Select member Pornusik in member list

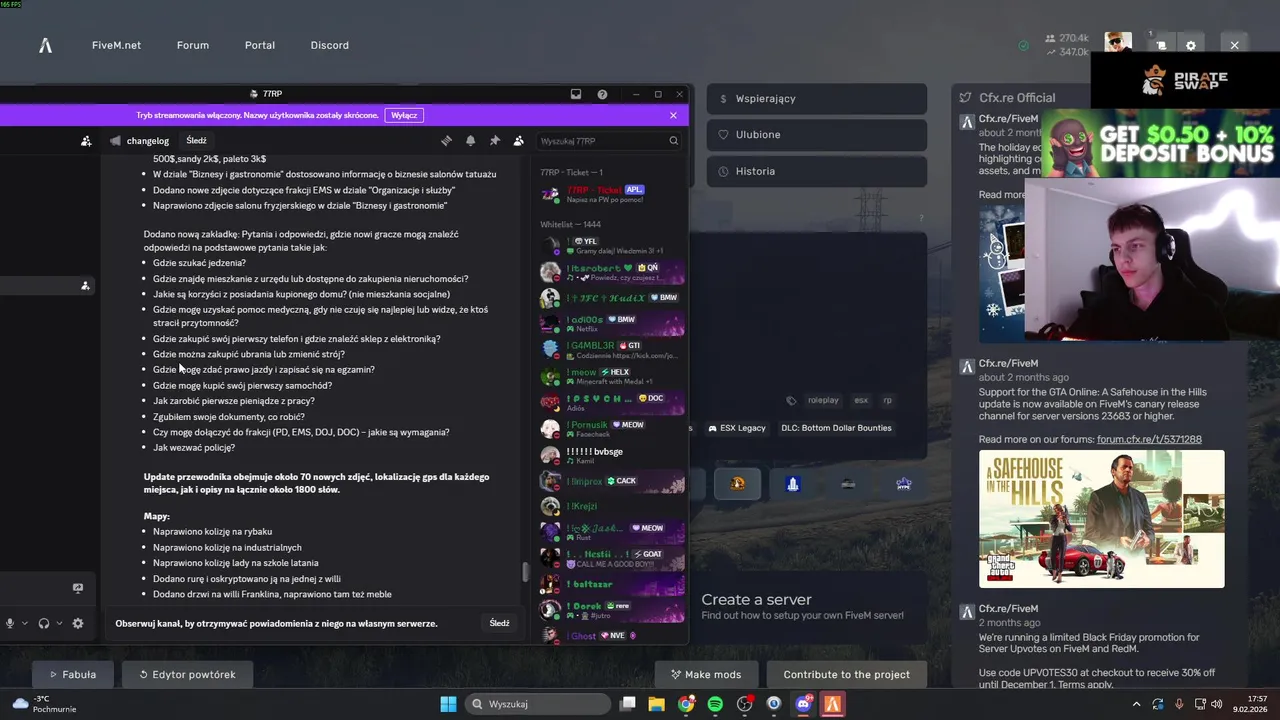click(612, 429)
